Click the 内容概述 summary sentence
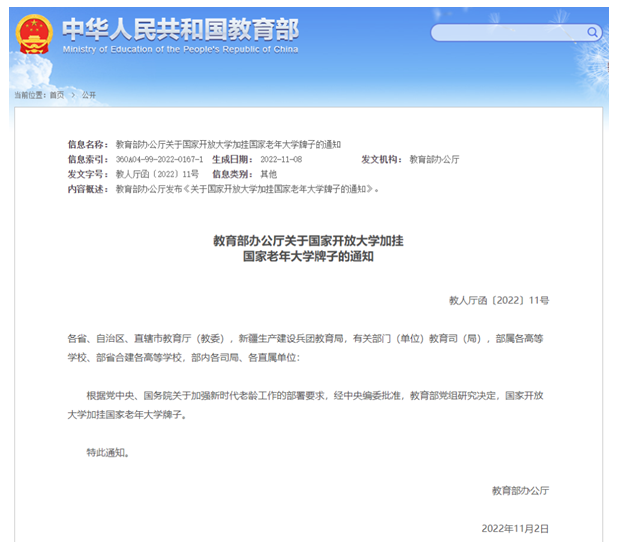The width and height of the screenshot is (617, 545). pyautogui.click(x=247, y=189)
